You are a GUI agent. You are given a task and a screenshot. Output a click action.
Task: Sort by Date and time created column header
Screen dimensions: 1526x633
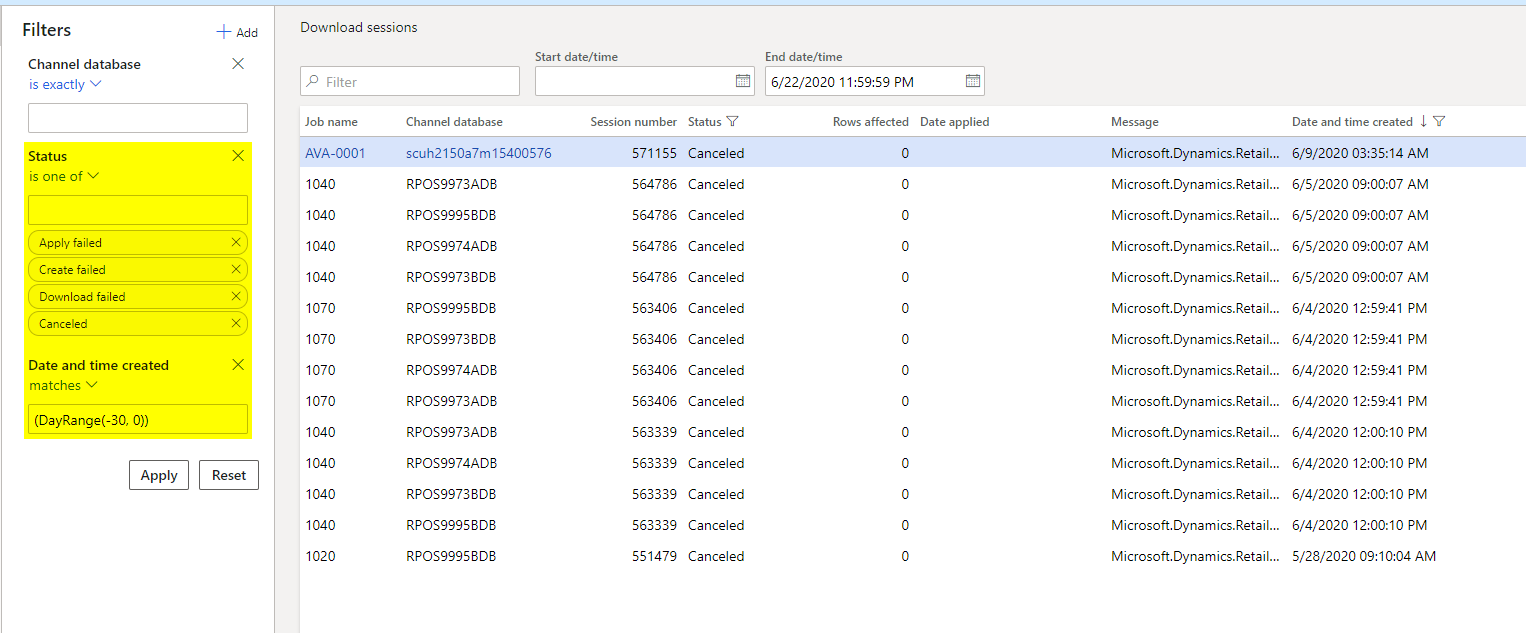click(x=1352, y=122)
